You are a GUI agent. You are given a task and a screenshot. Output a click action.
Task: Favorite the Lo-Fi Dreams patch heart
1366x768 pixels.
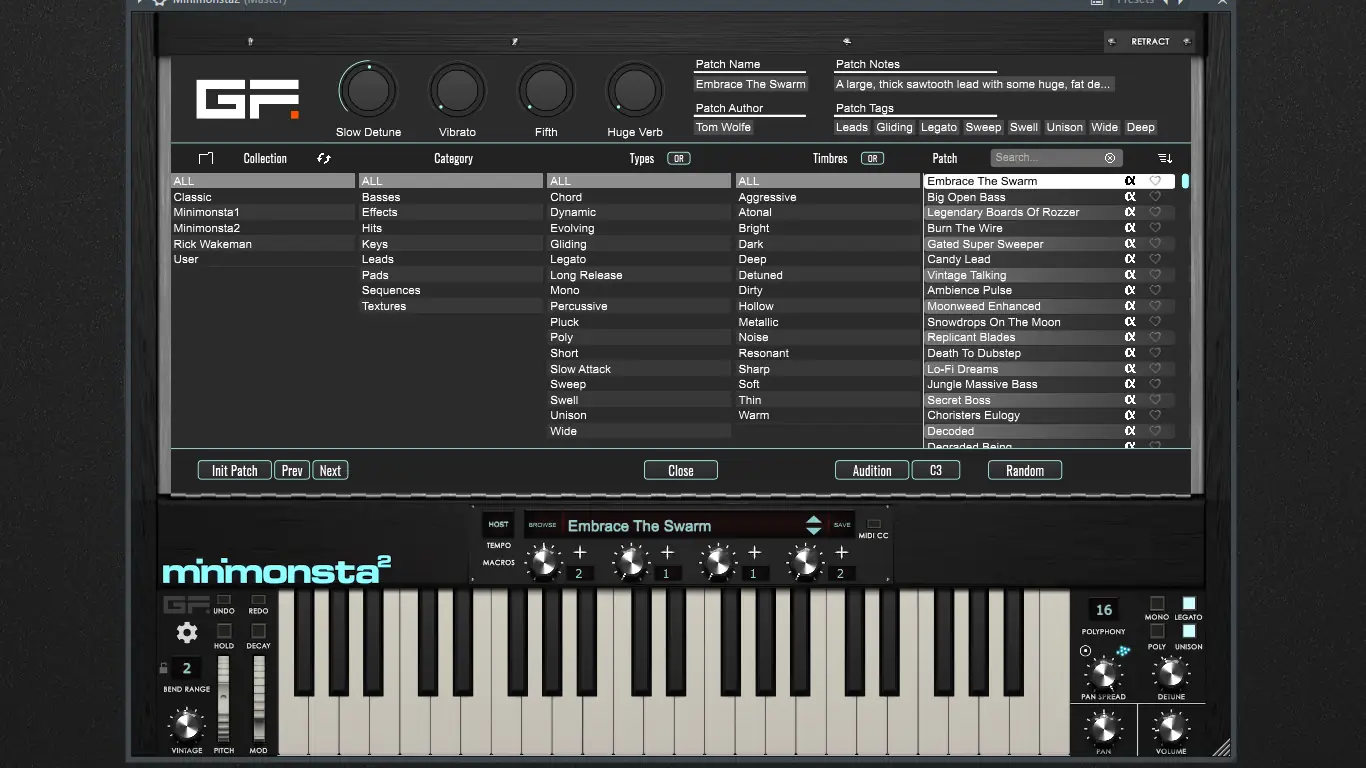click(x=1155, y=369)
